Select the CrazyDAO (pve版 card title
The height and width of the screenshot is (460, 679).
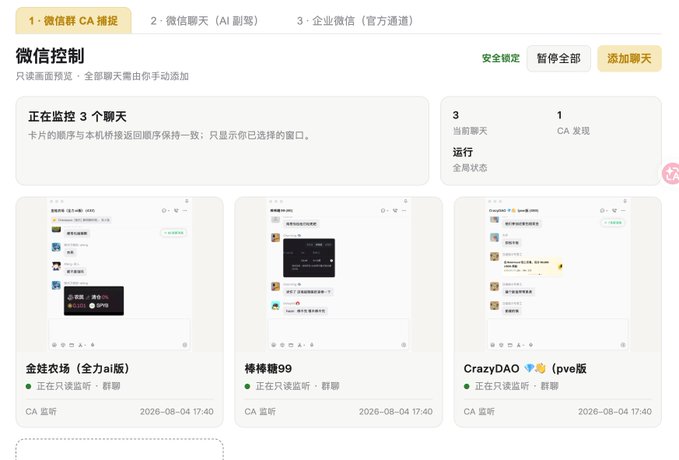click(525, 369)
